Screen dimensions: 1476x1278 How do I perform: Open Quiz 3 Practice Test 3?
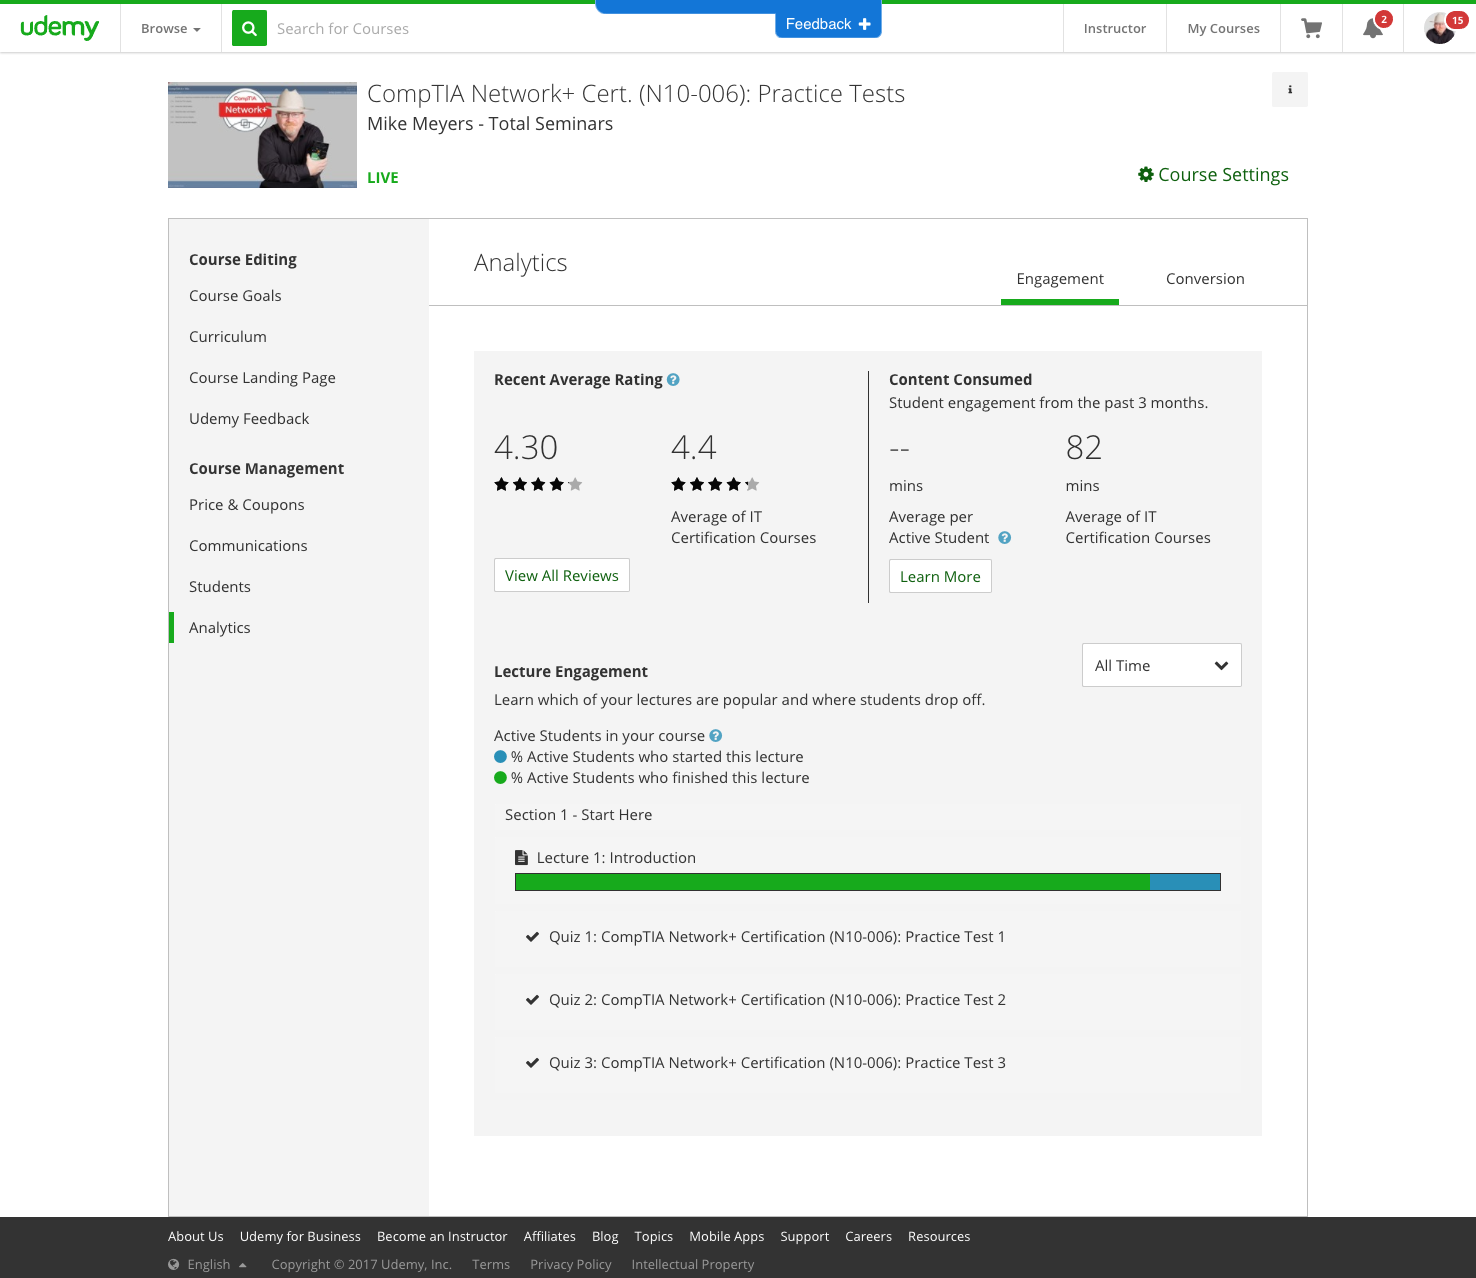coord(777,1063)
